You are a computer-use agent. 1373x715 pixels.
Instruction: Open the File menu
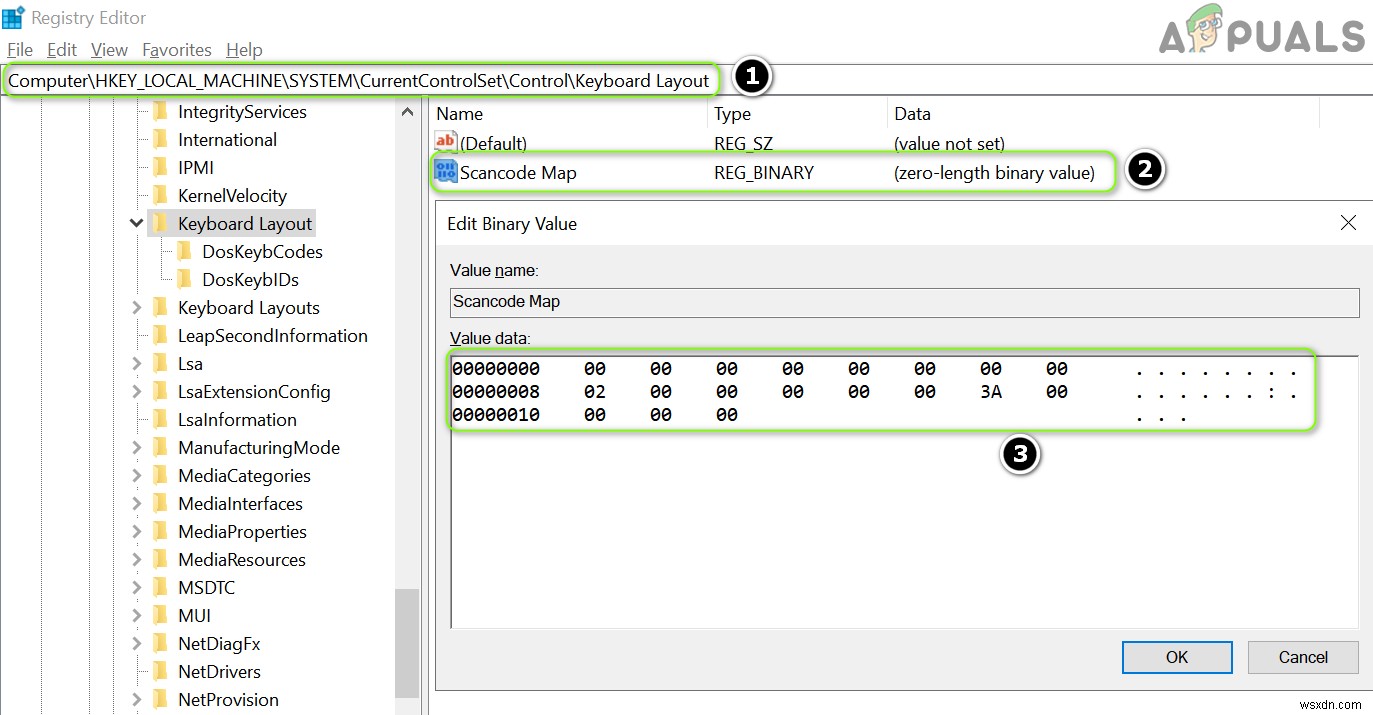[20, 50]
